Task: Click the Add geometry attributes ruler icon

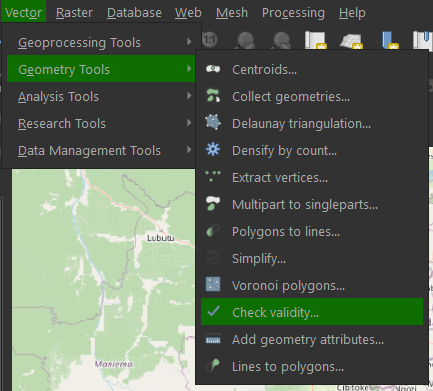Action: [213, 339]
